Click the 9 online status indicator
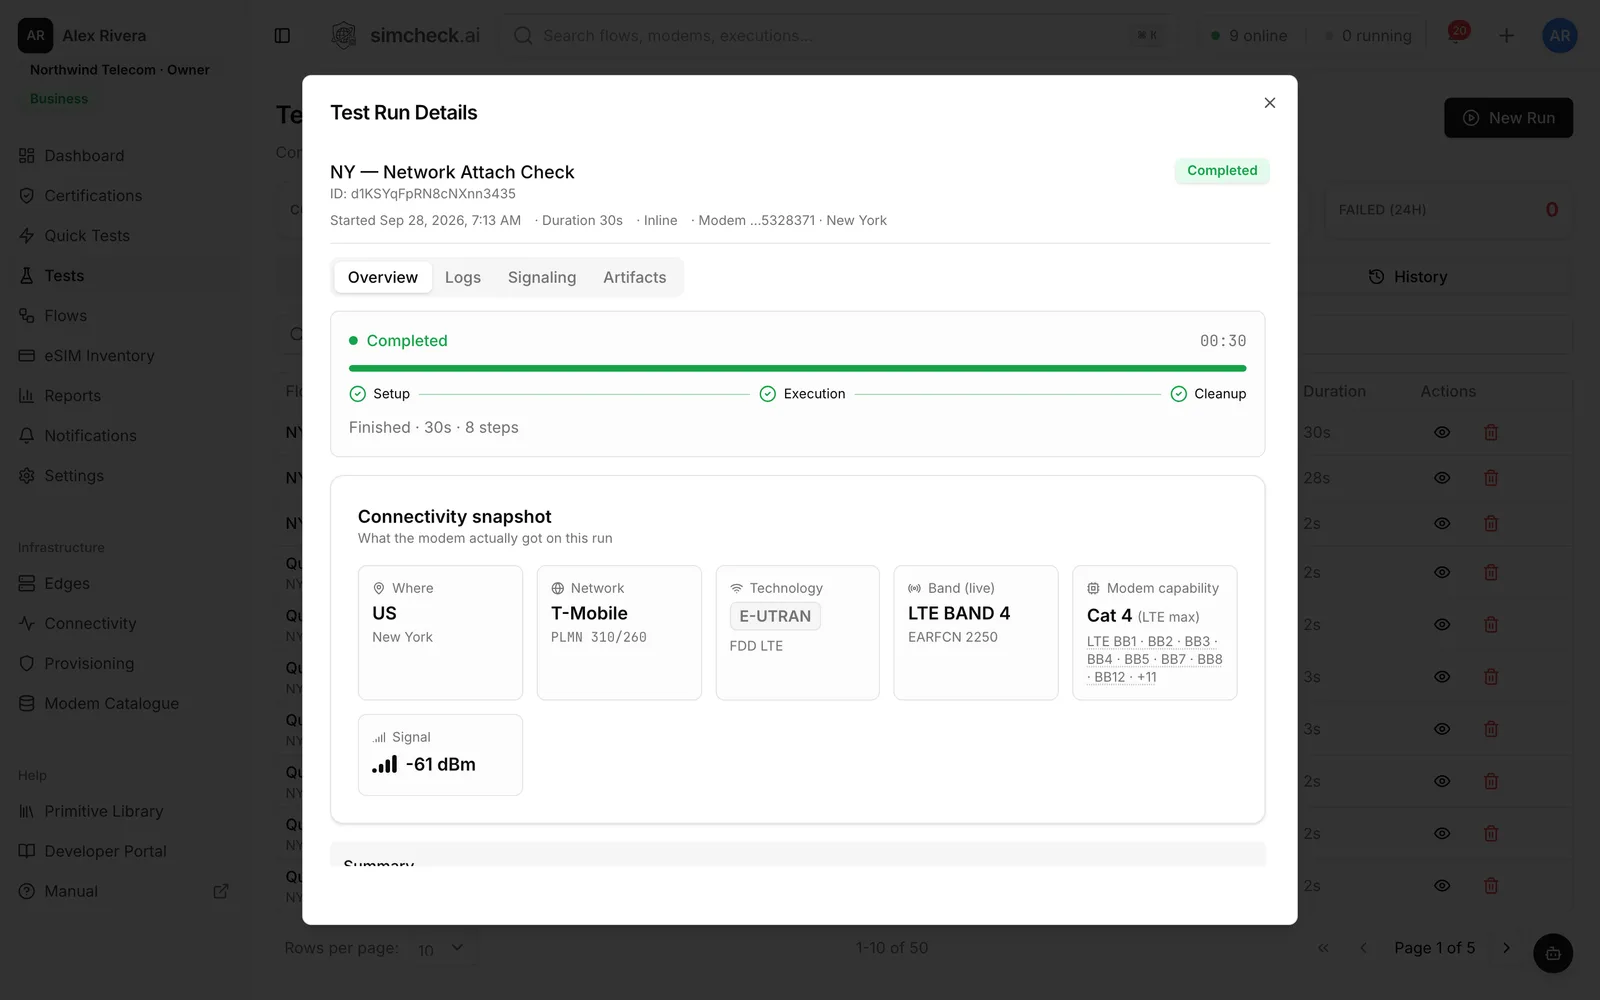This screenshot has height=1000, width=1600. tap(1249, 36)
